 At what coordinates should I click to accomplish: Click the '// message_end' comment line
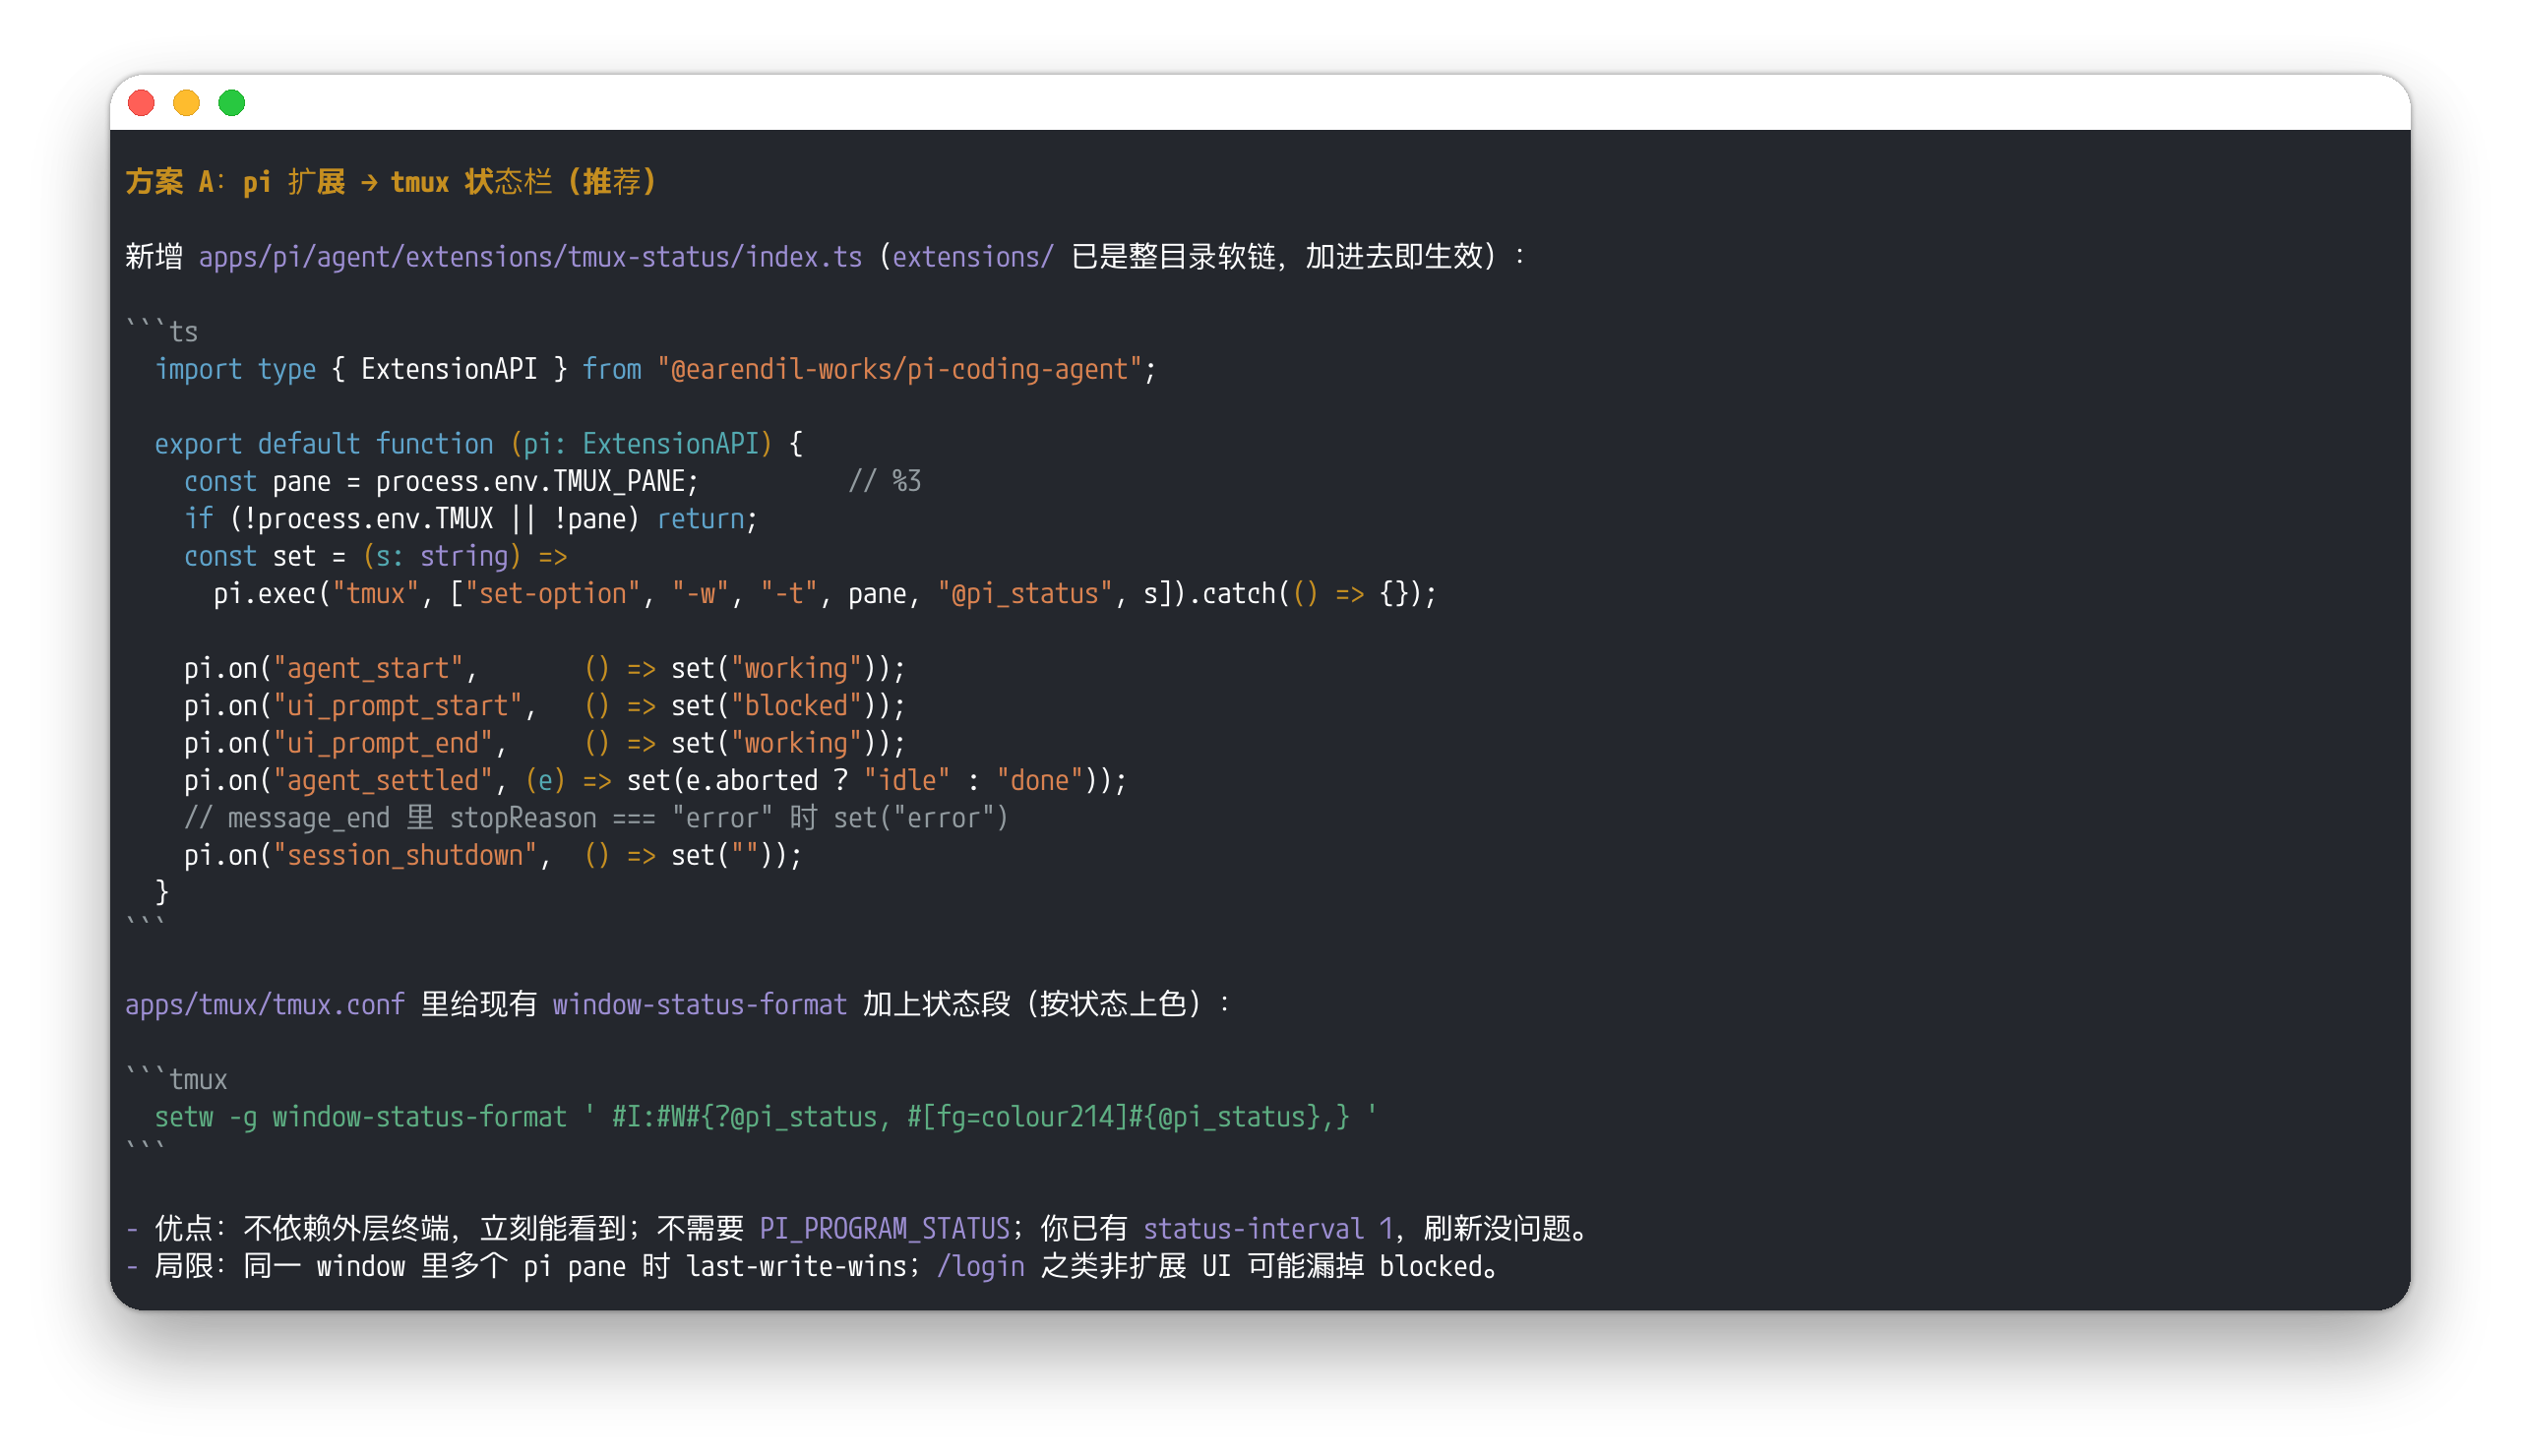coord(596,818)
